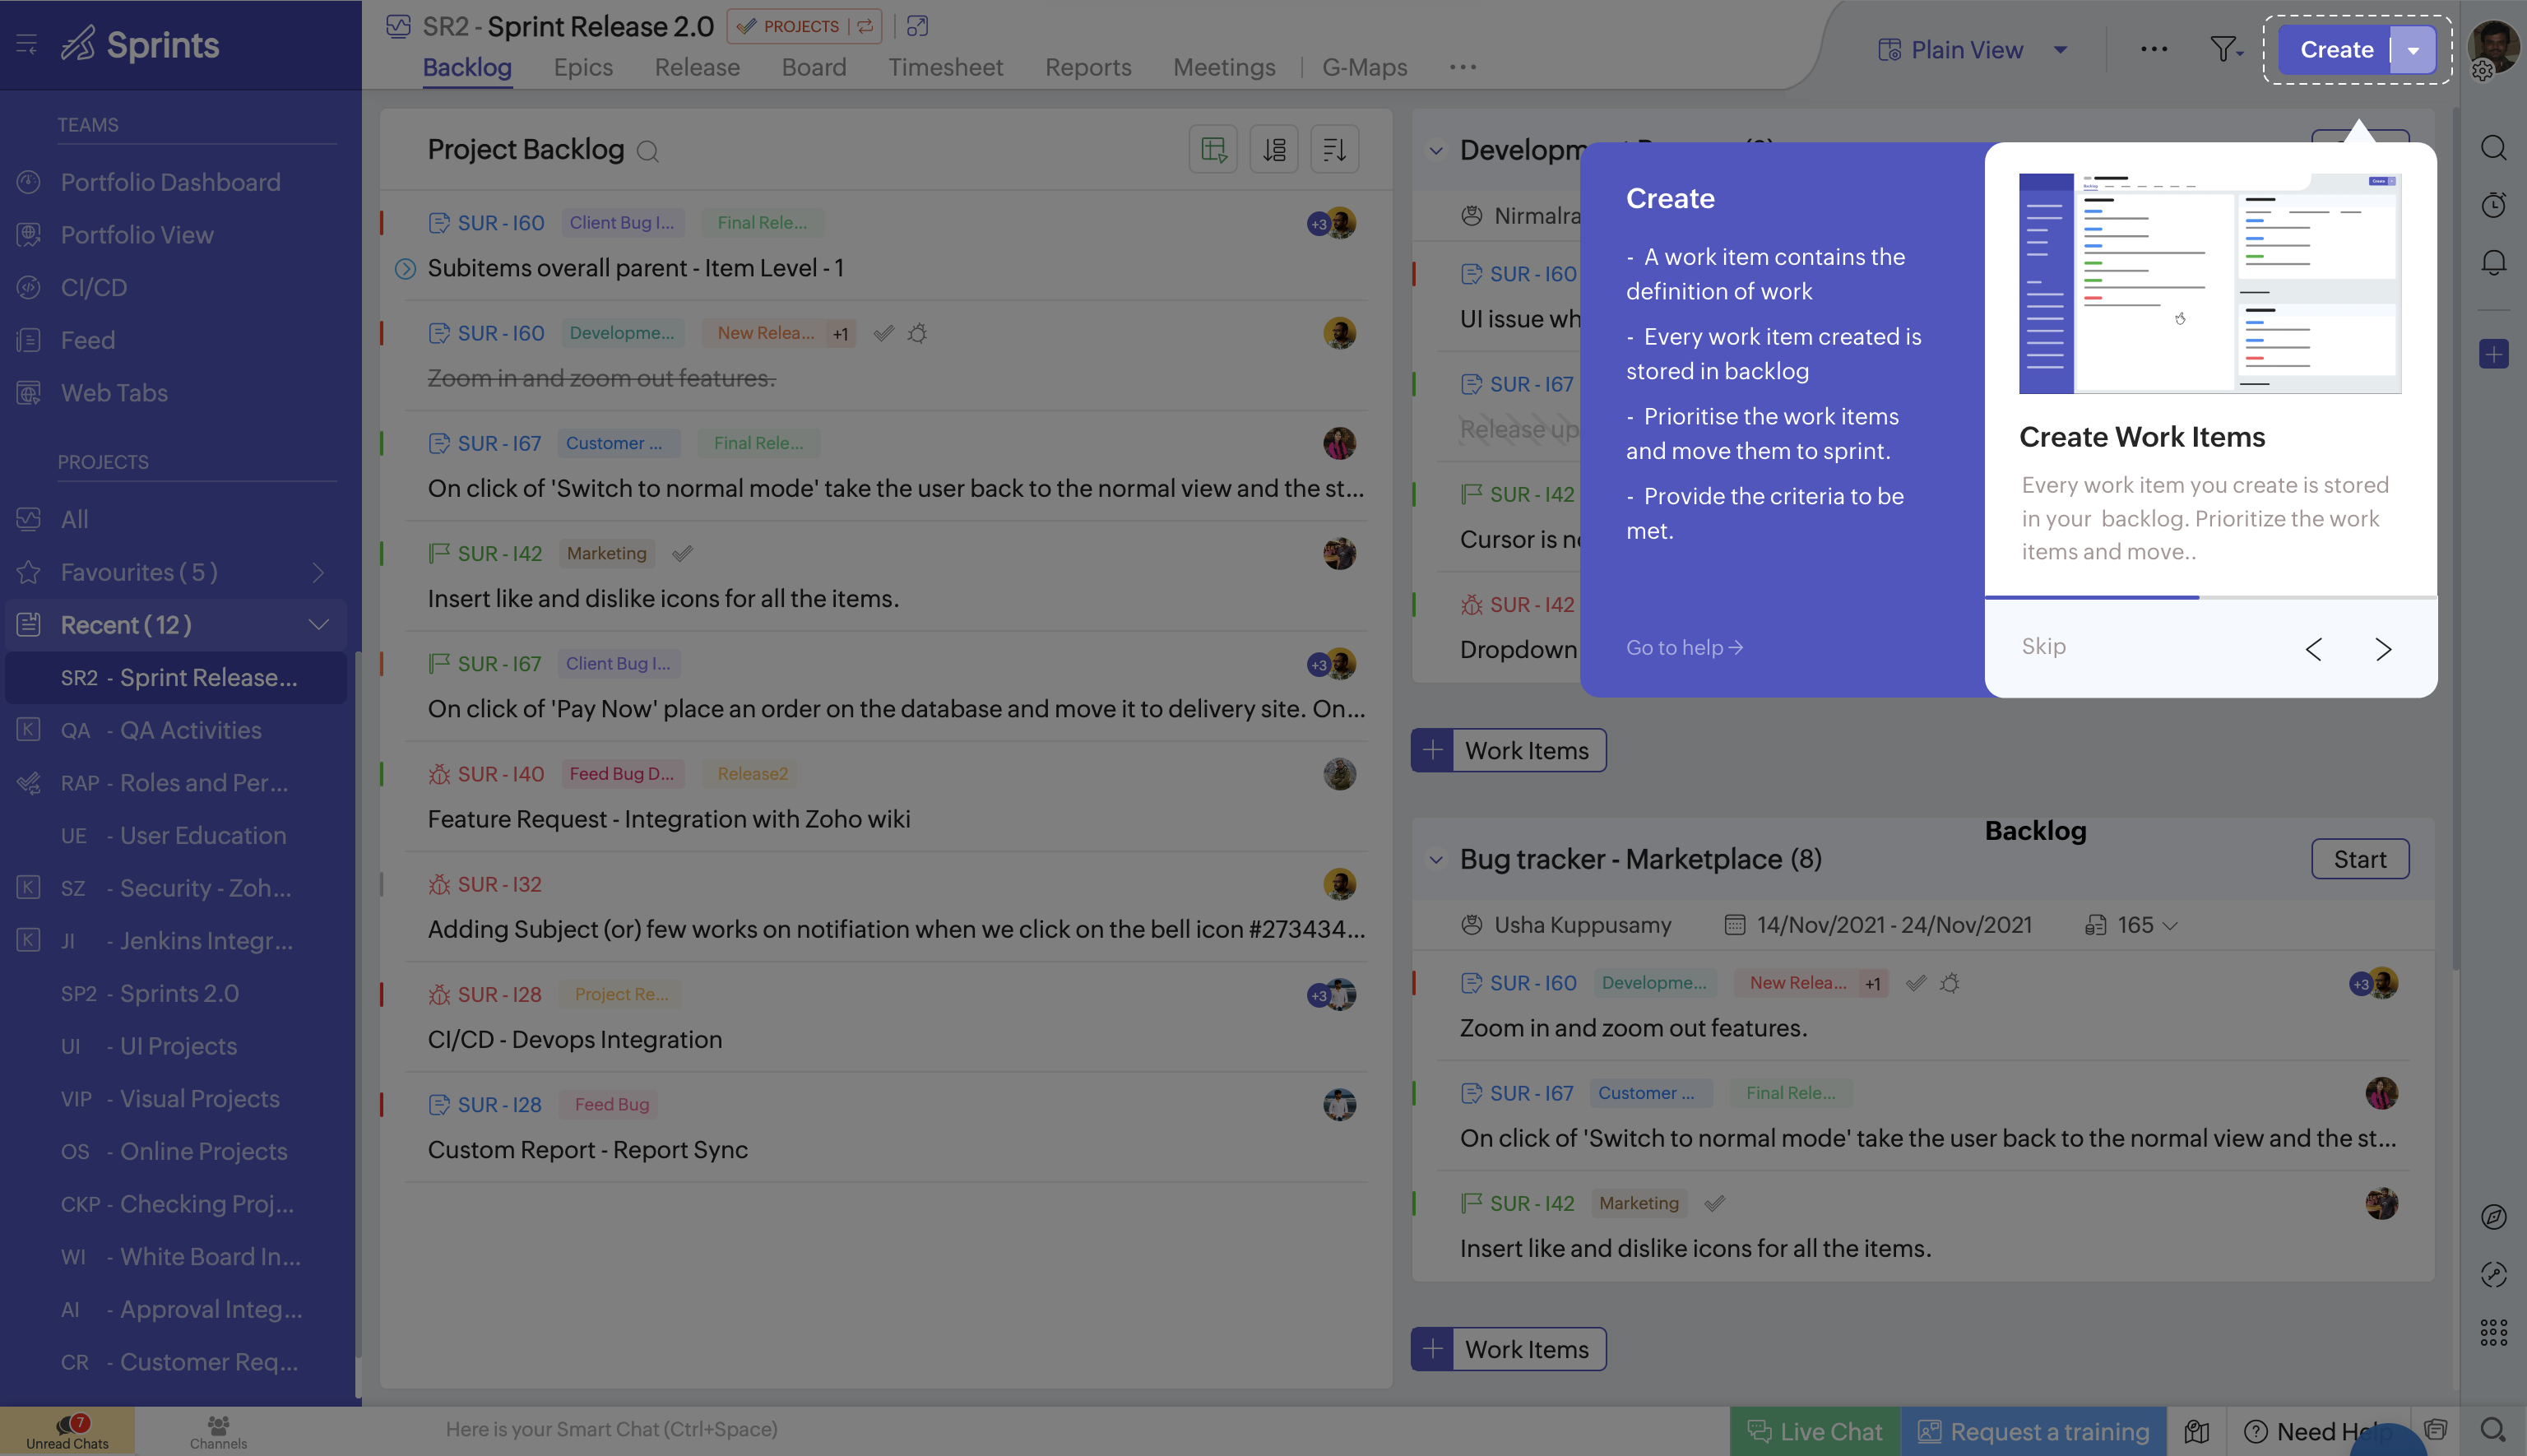The image size is (2527, 1456).
Task: Click the green sheet view icon above backlog
Action: pyautogui.click(x=1213, y=148)
